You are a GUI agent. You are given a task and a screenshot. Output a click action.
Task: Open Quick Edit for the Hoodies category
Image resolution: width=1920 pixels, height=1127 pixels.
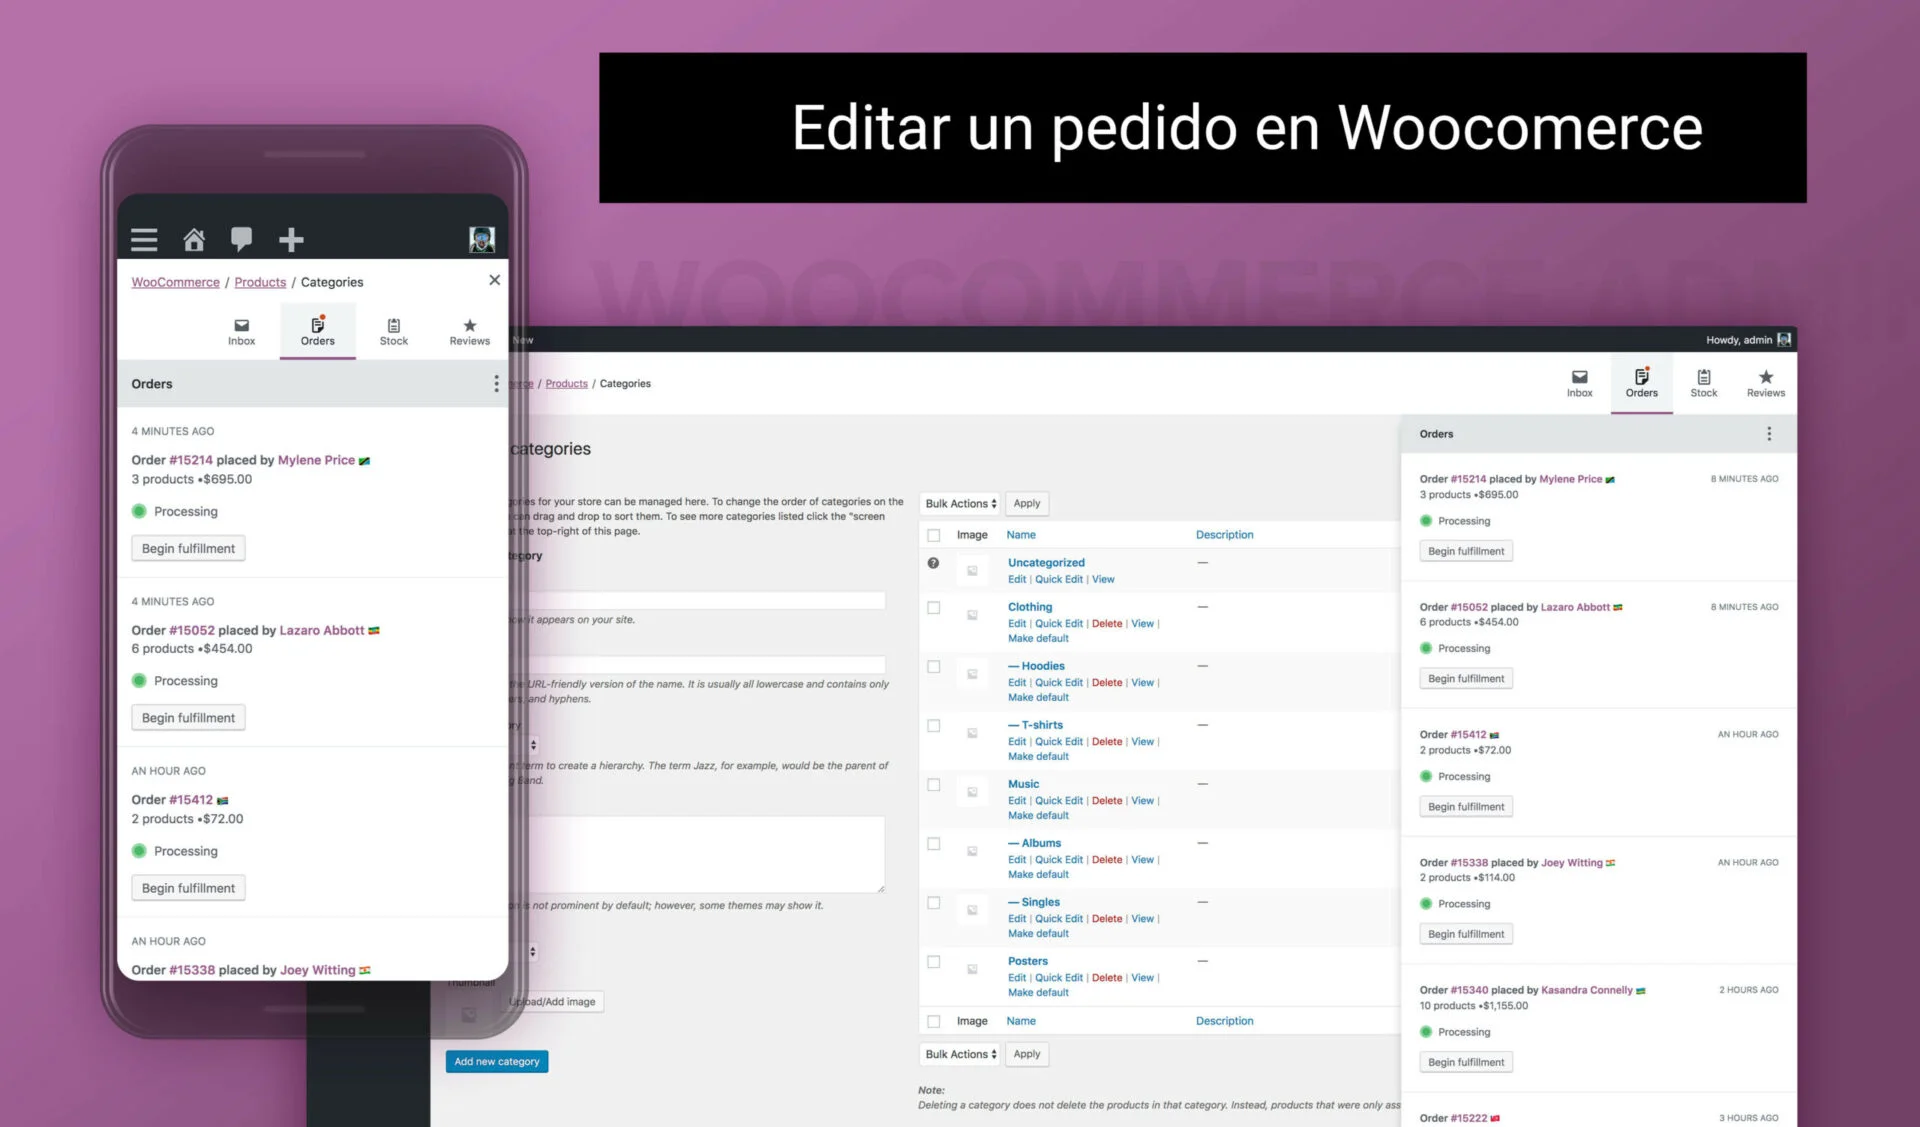pyautogui.click(x=1058, y=682)
